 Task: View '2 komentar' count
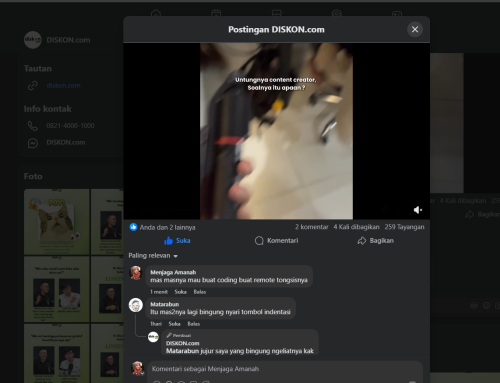pos(311,227)
